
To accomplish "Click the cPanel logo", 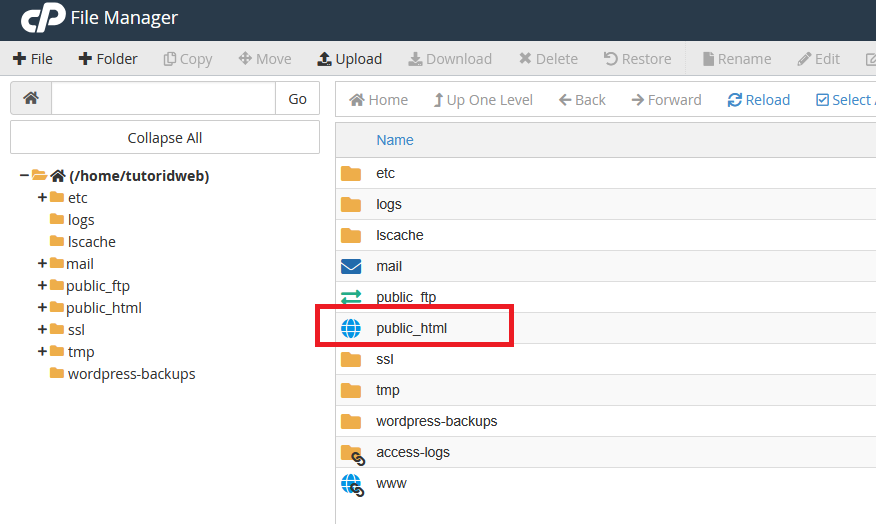I will [43, 17].
